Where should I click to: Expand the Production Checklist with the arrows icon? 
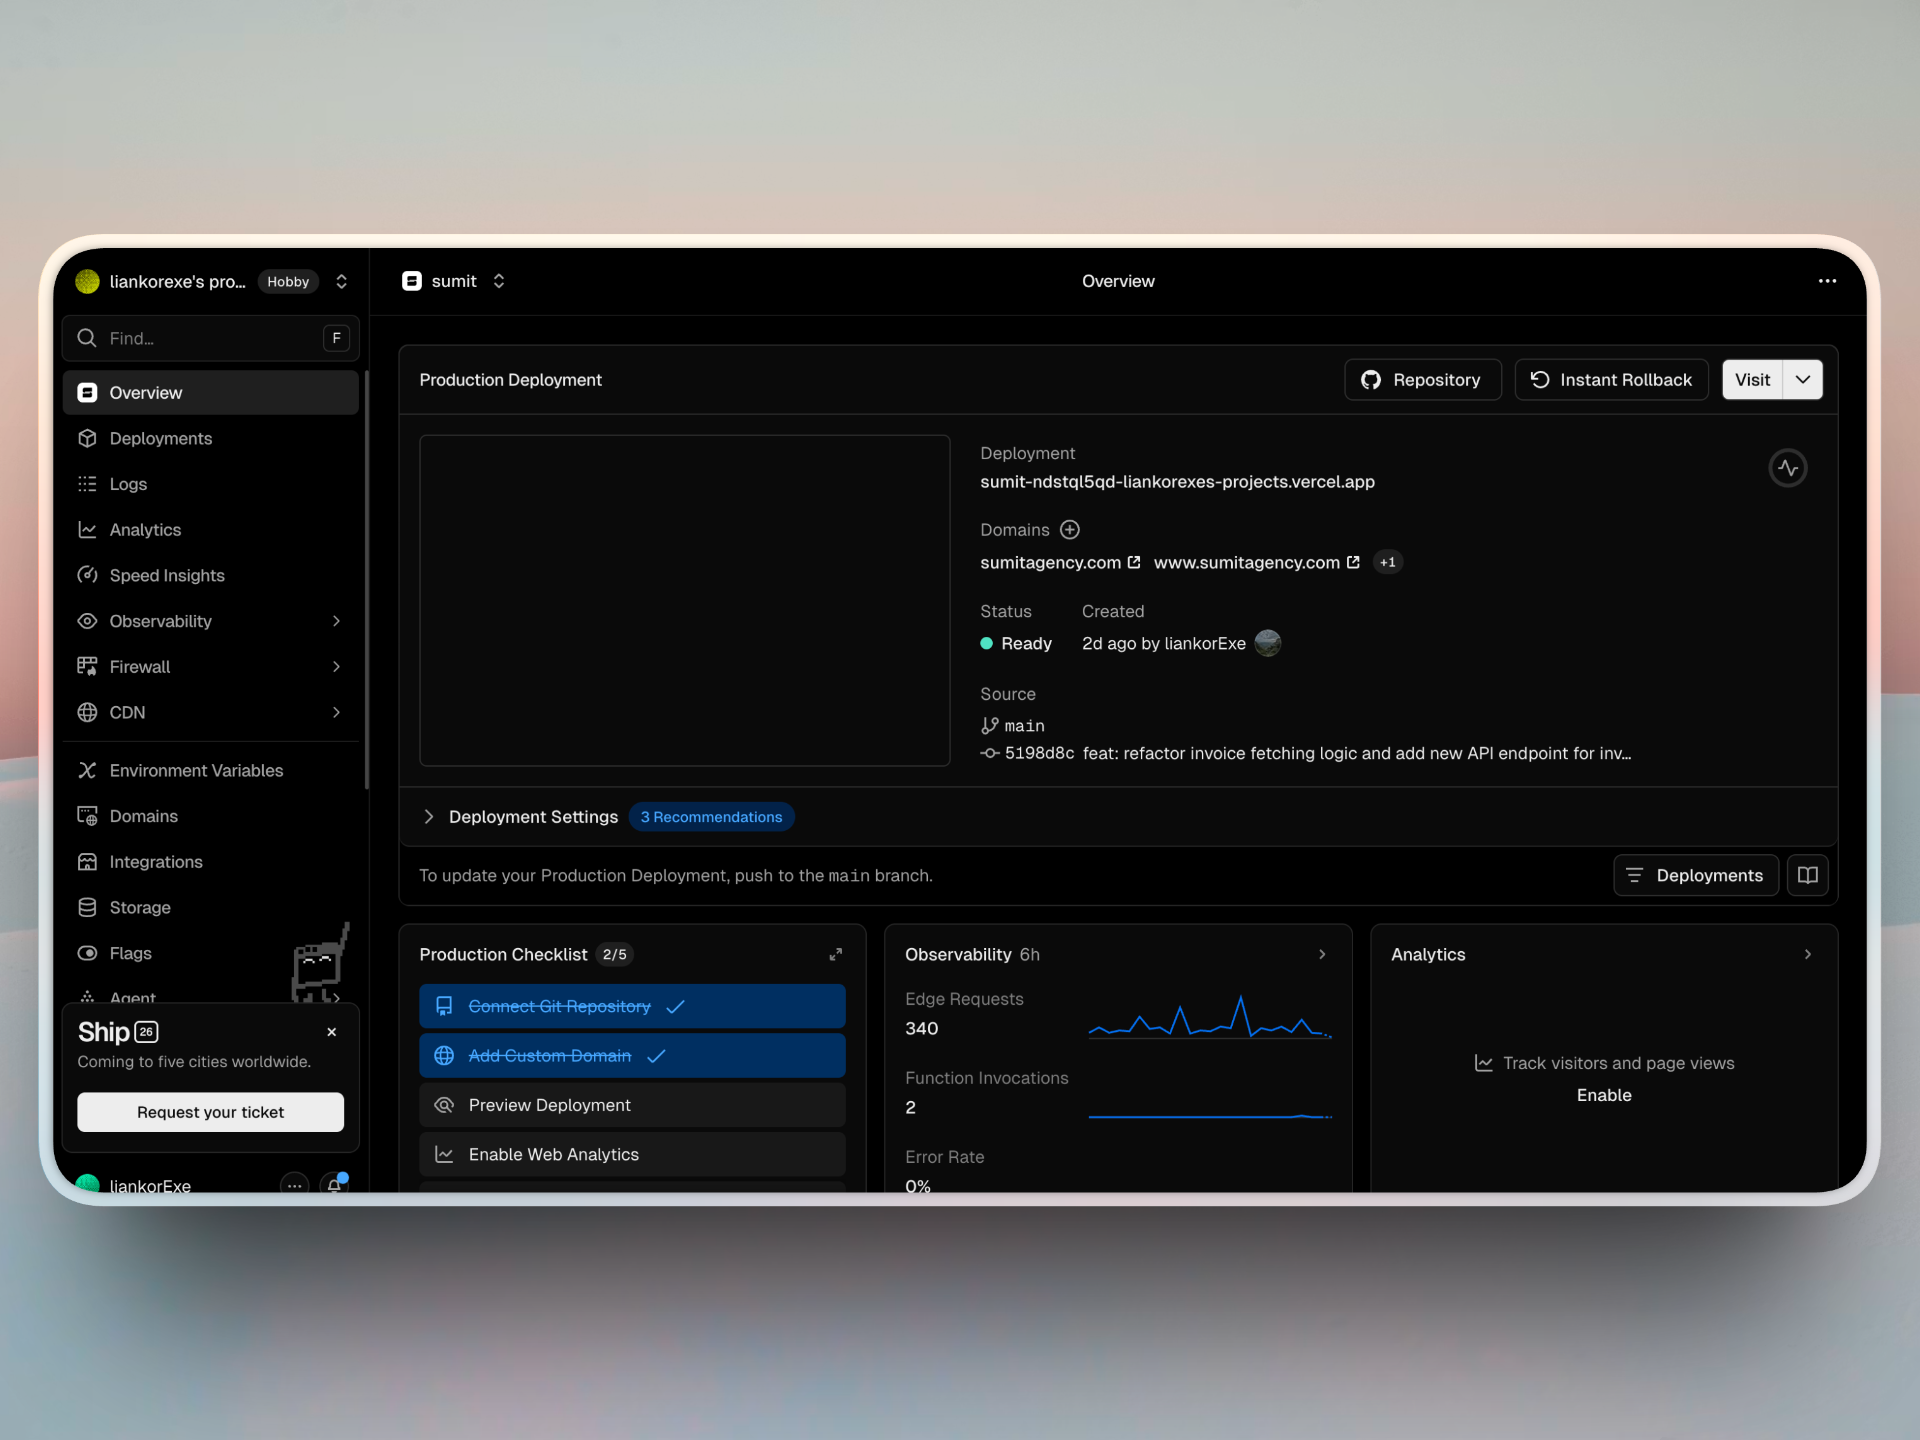click(836, 955)
